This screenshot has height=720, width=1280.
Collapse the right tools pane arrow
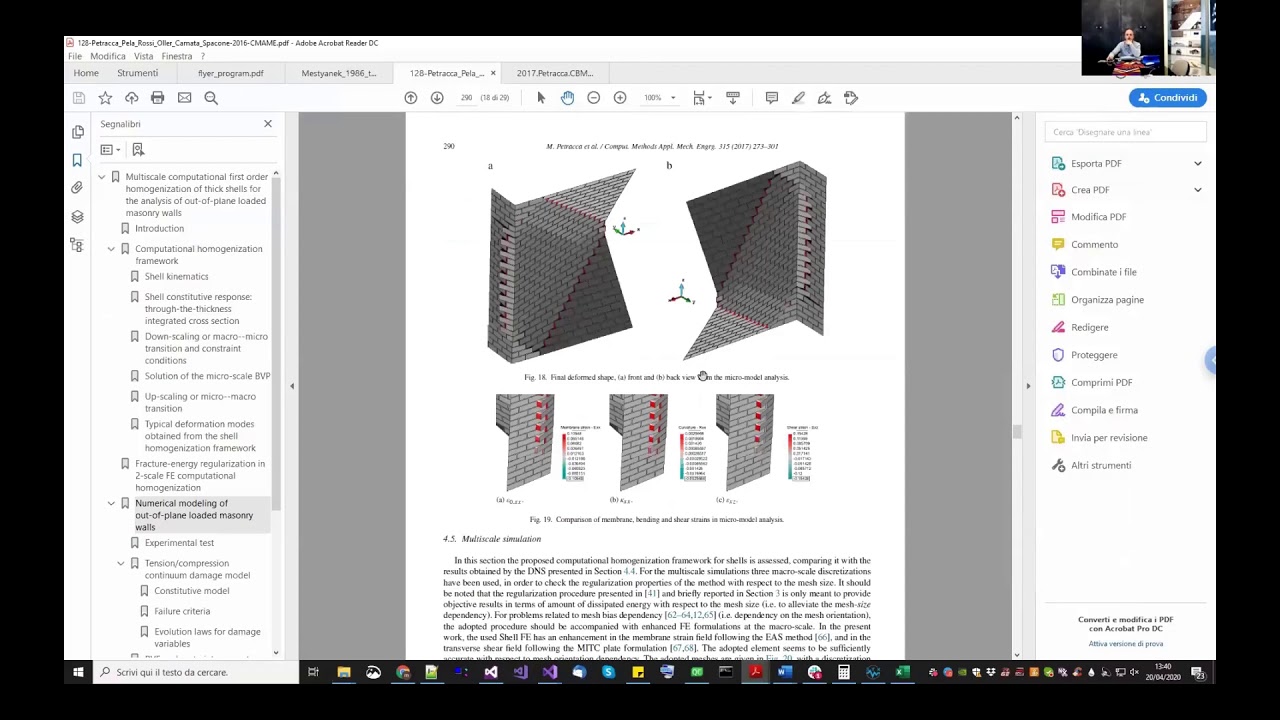(x=1027, y=386)
